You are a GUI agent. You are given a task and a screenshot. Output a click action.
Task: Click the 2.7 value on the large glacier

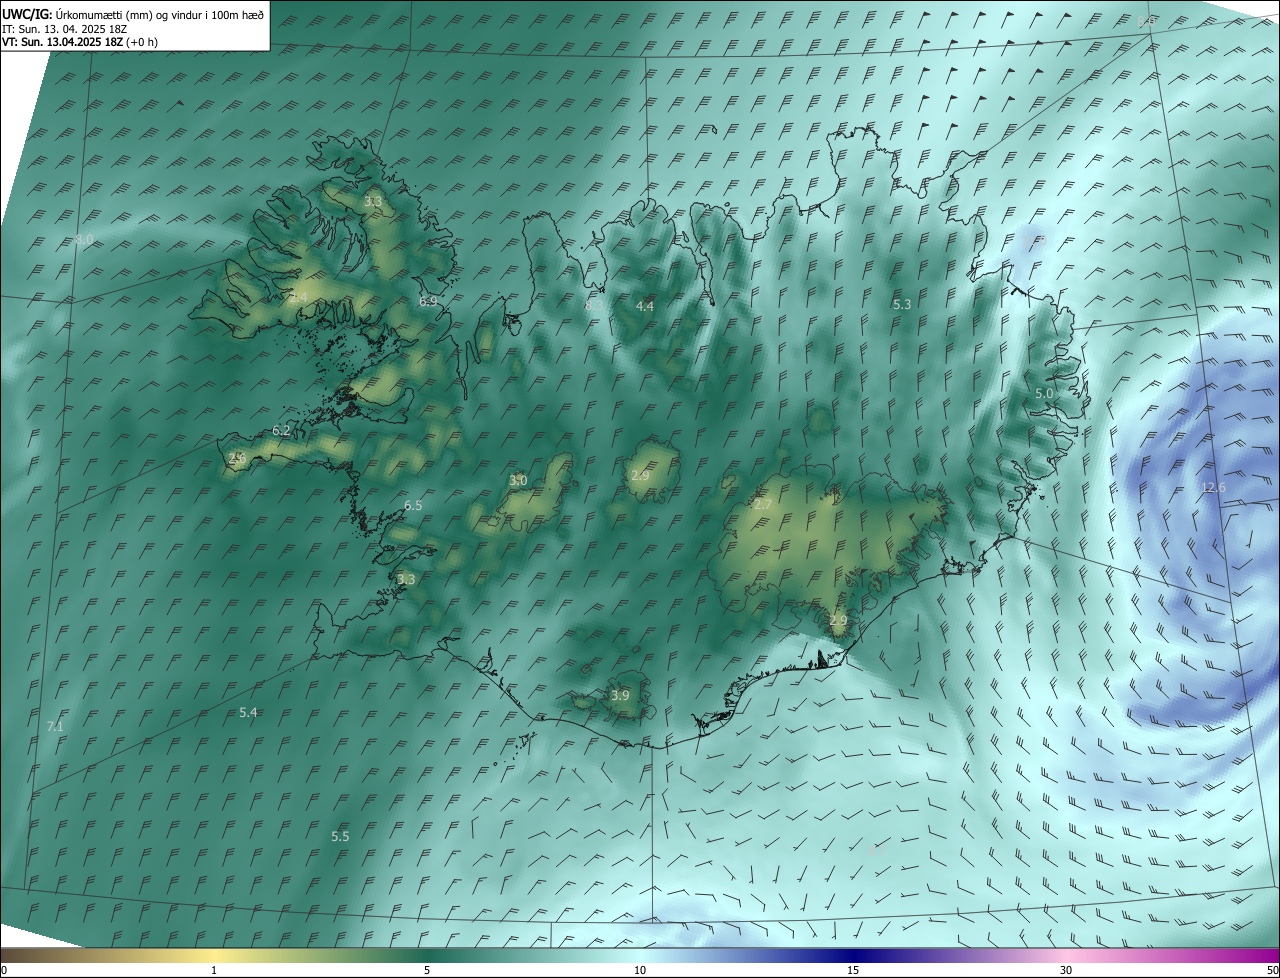(762, 505)
